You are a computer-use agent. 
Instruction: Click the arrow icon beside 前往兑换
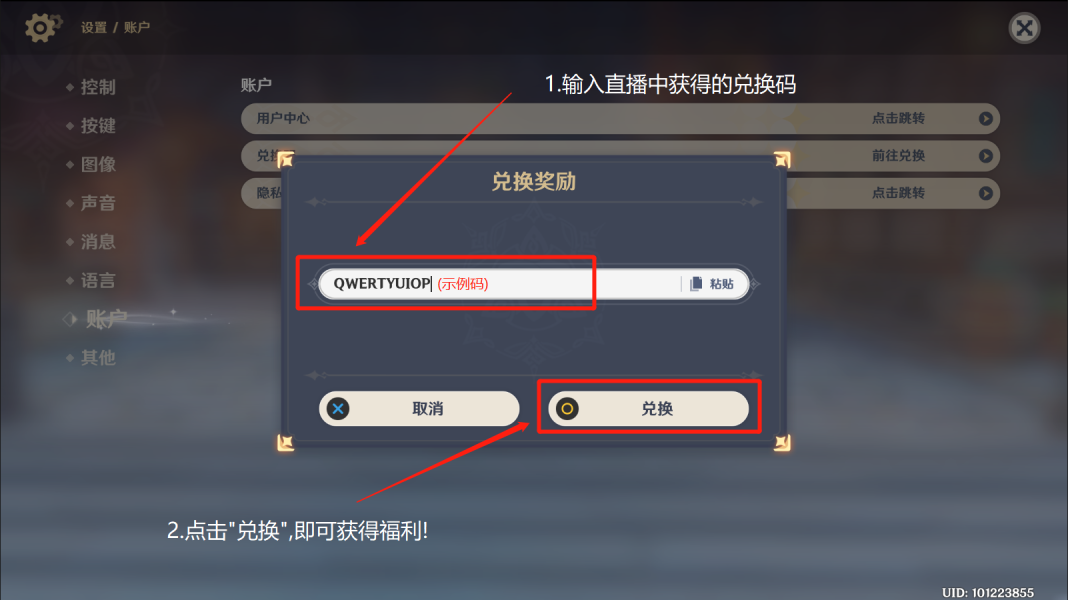pos(986,156)
